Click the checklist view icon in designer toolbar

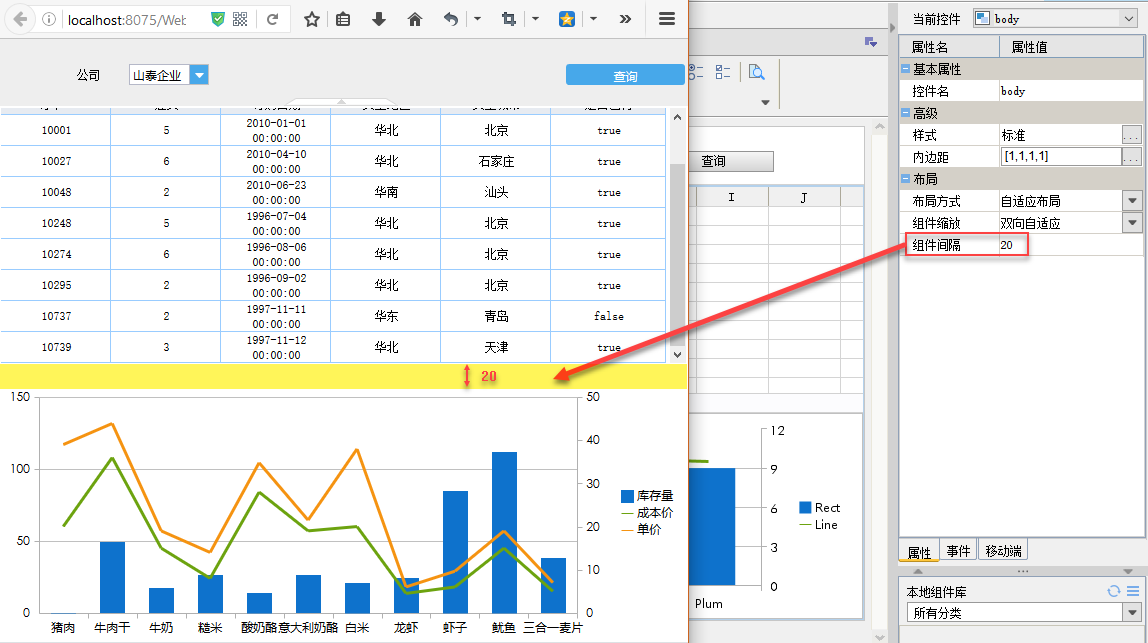pos(723,72)
